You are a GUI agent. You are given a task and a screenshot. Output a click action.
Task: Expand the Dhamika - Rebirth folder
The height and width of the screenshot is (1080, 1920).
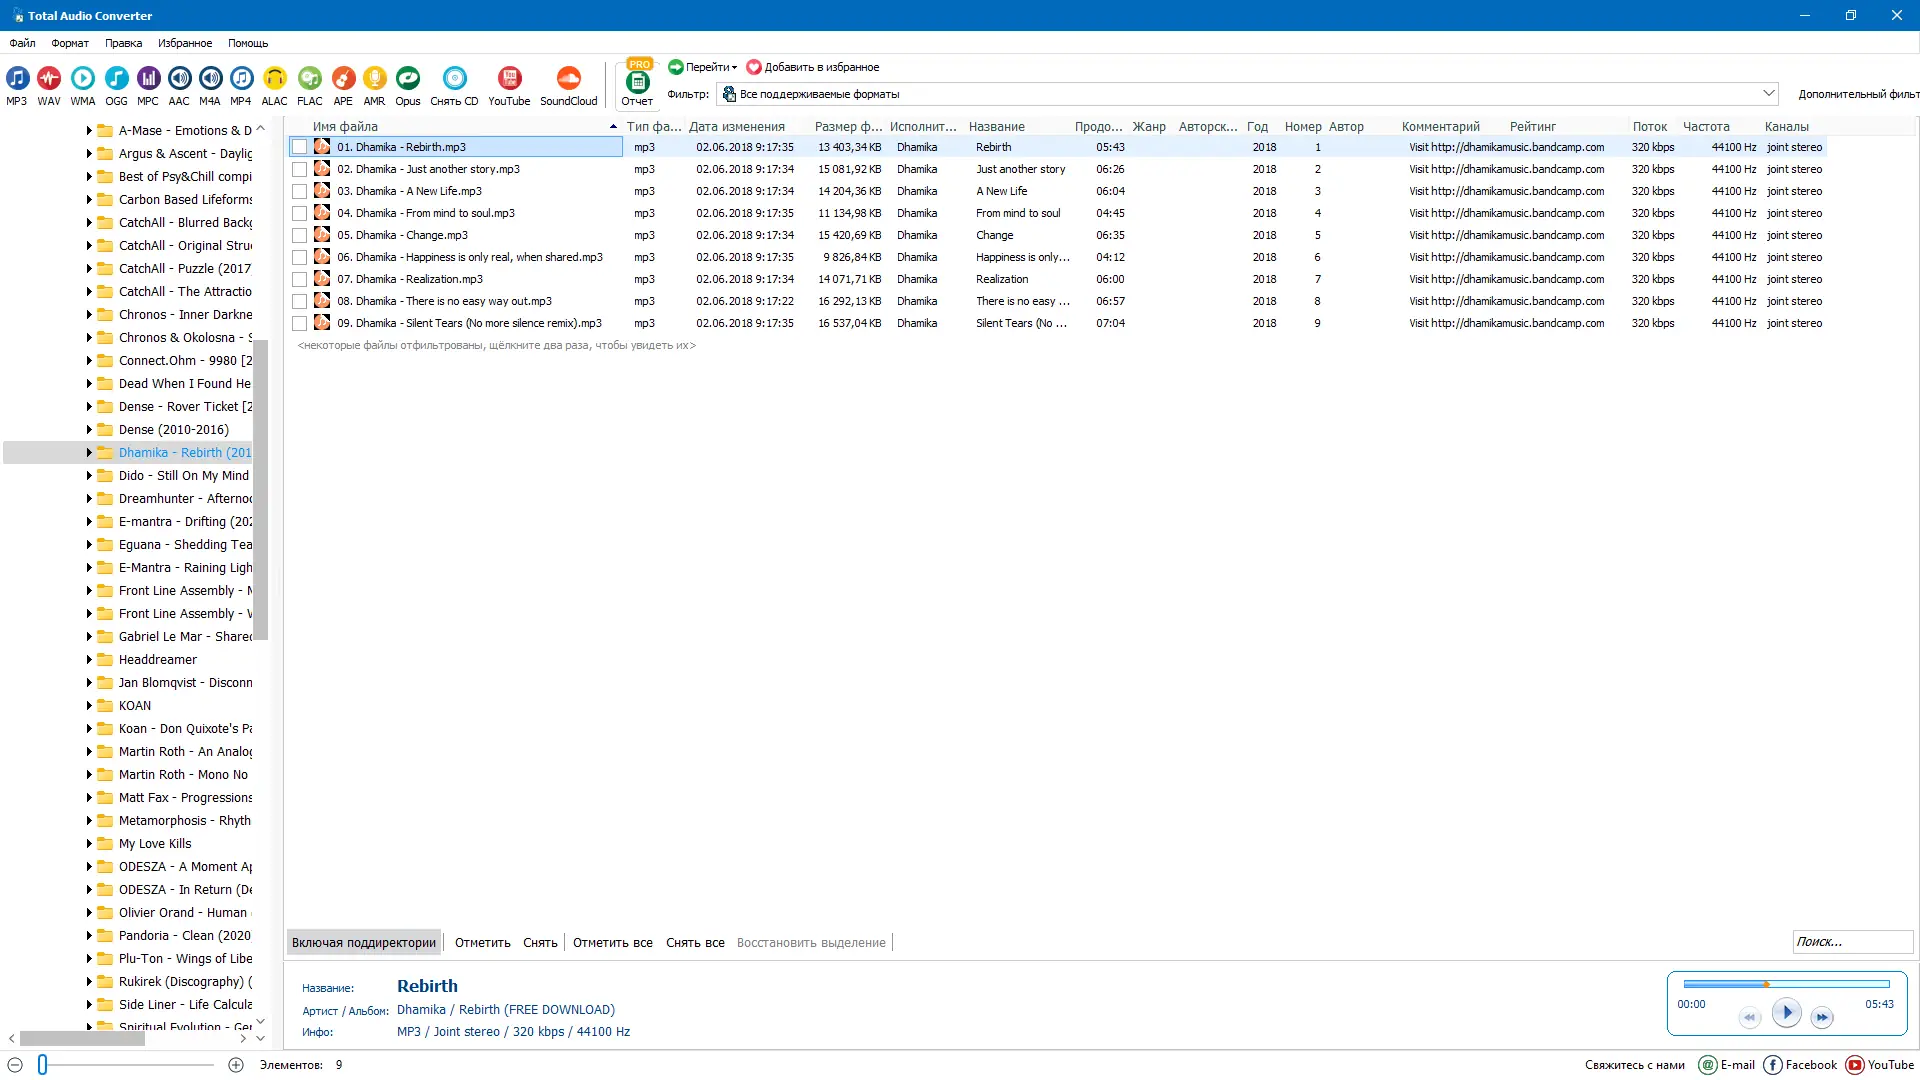(88, 452)
